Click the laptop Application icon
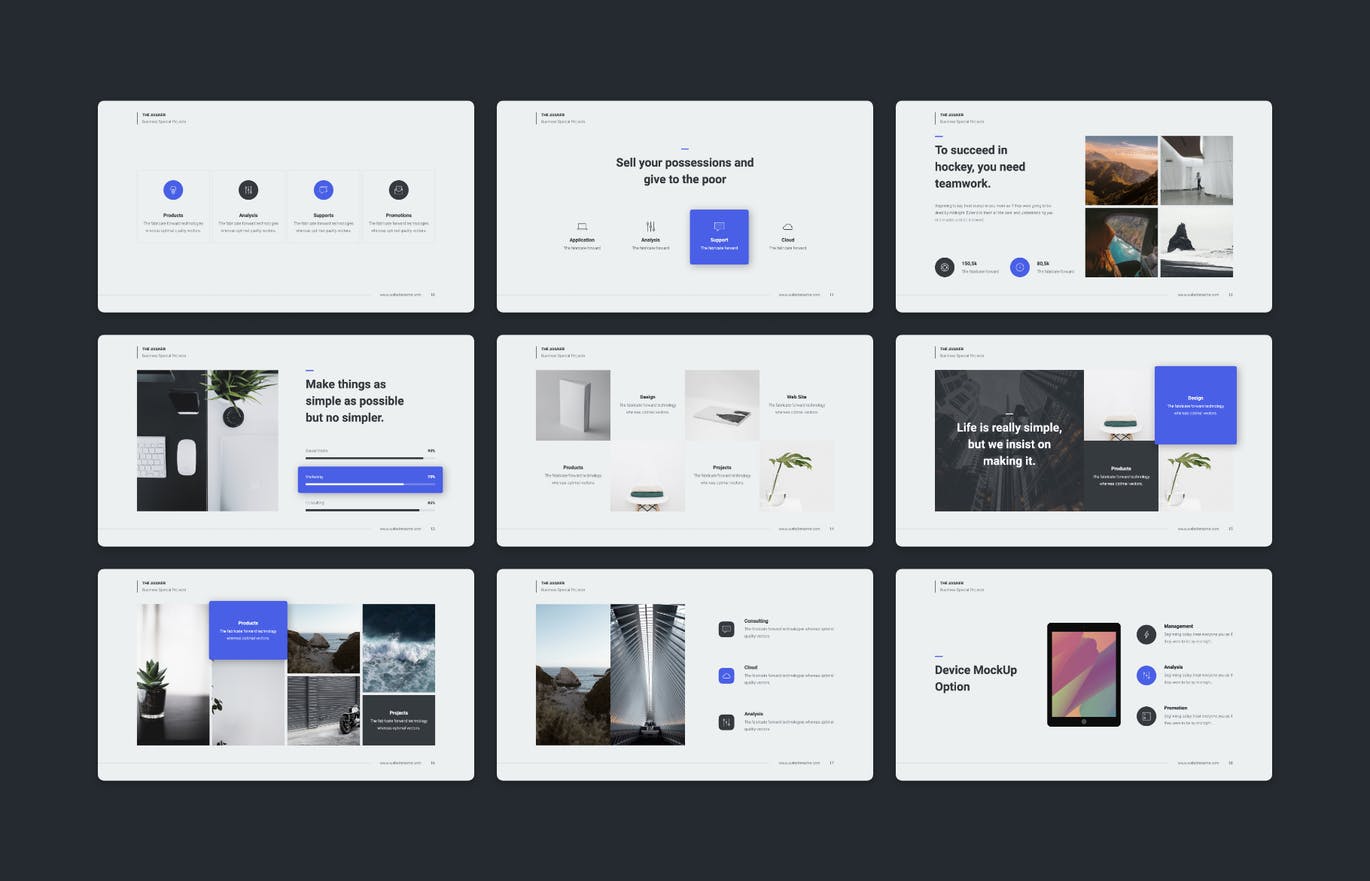This screenshot has height=881, width=1370. [x=582, y=227]
